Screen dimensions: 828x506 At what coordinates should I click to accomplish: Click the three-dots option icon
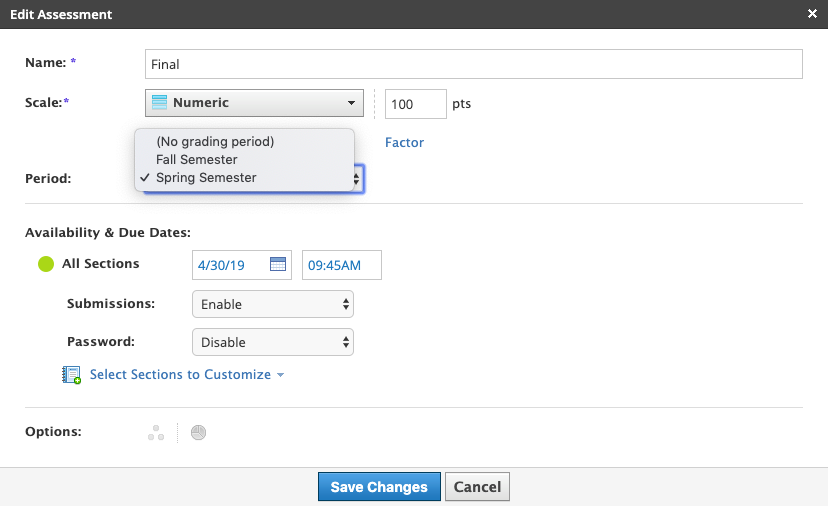(x=155, y=433)
